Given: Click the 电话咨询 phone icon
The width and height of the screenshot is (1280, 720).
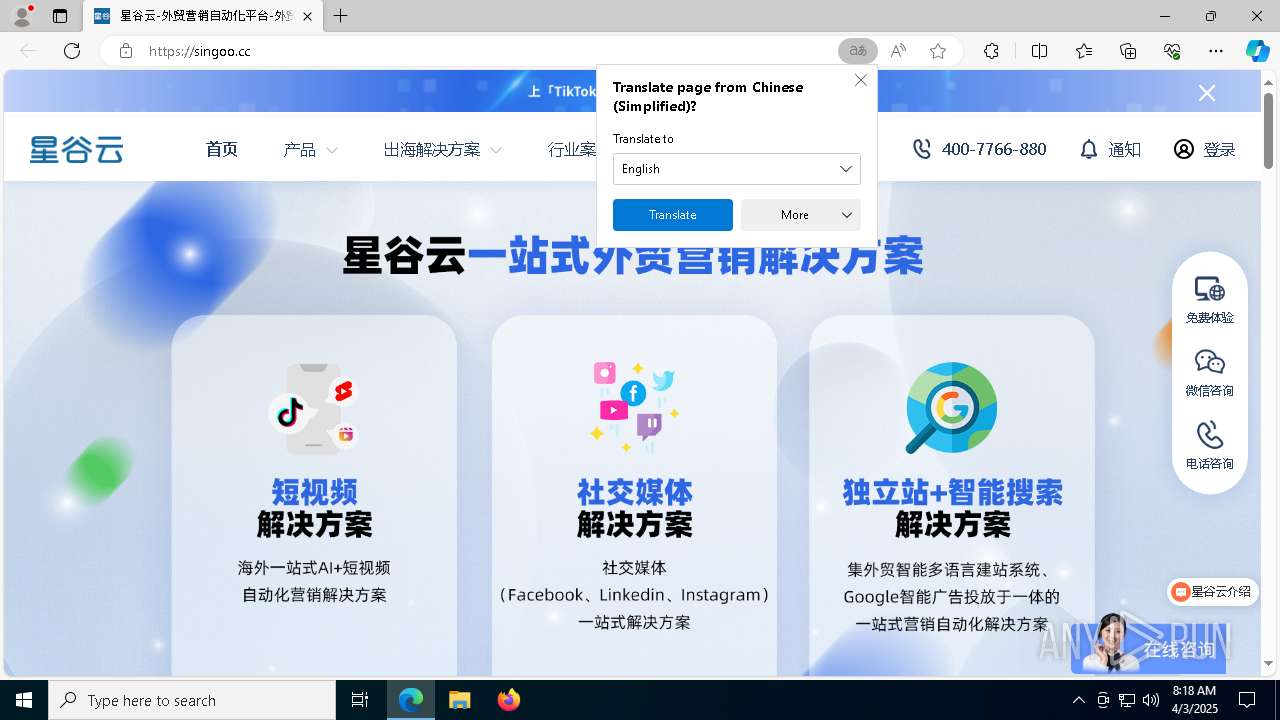Looking at the screenshot, I should (1210, 446).
